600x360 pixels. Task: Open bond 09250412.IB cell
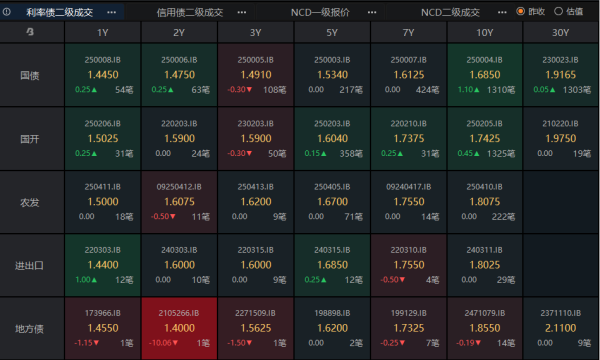click(x=179, y=202)
